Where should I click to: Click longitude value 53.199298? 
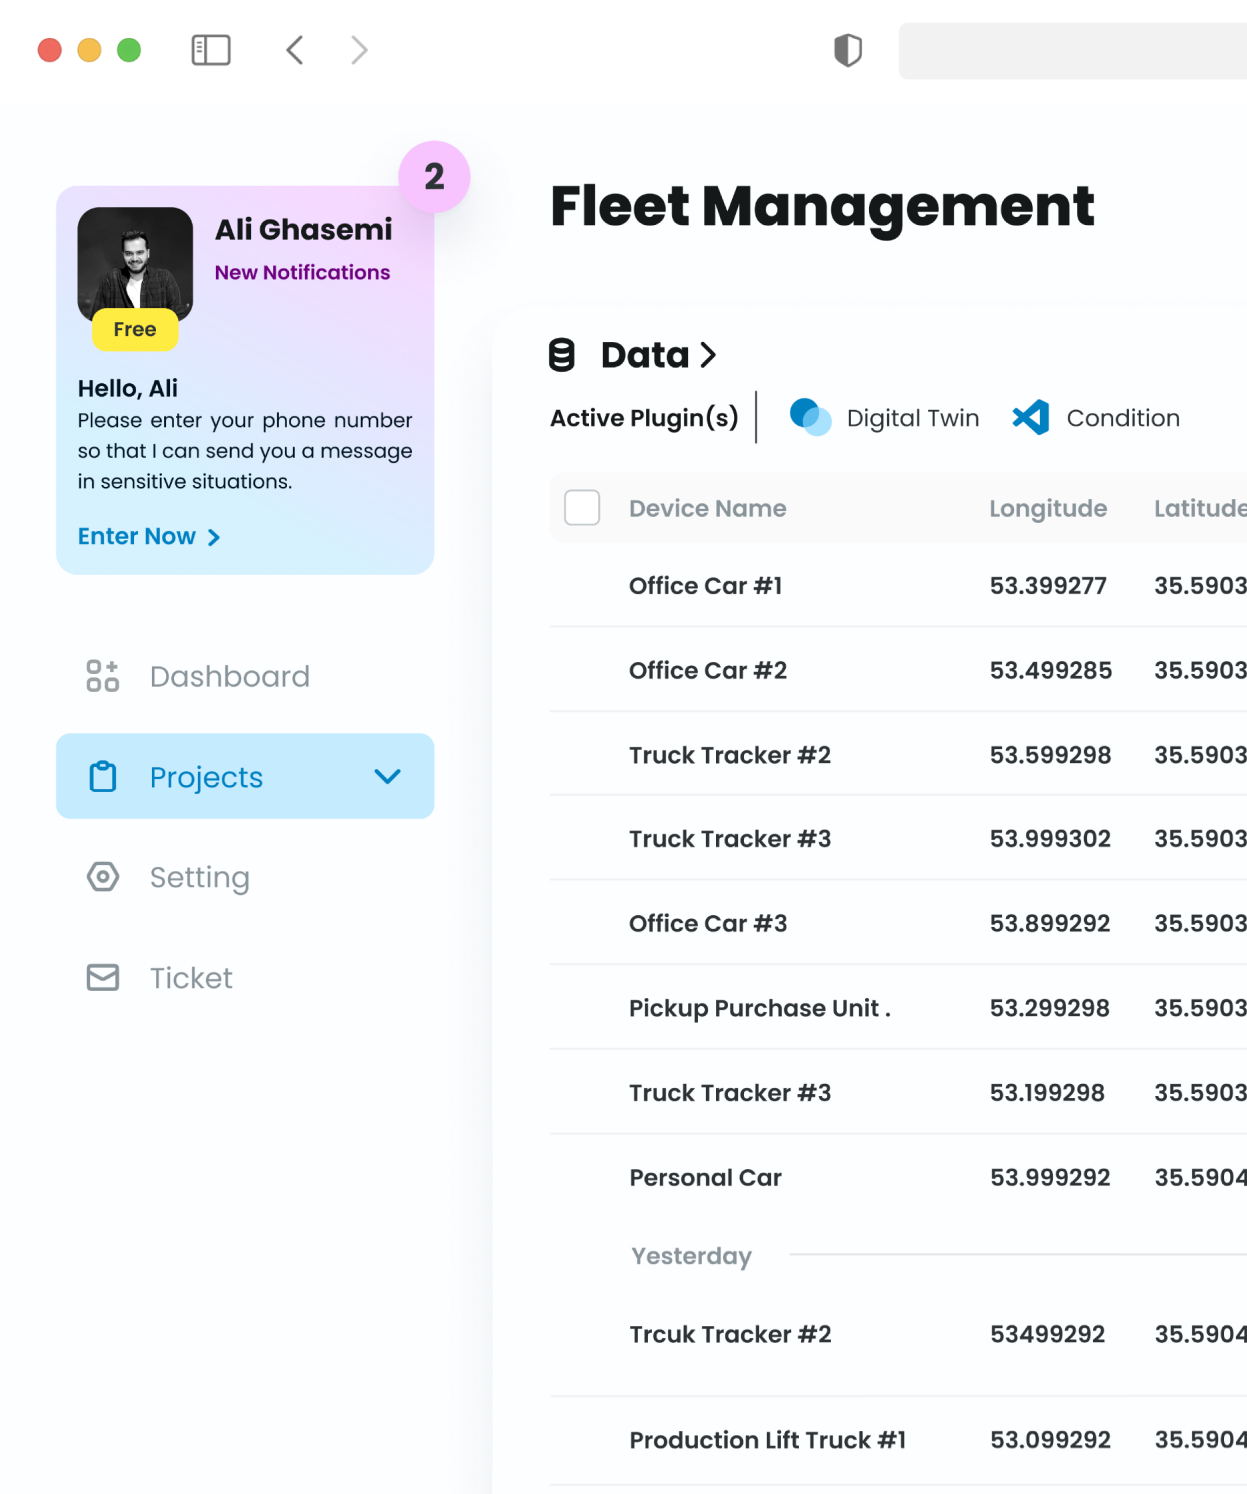pyautogui.click(x=1047, y=1093)
